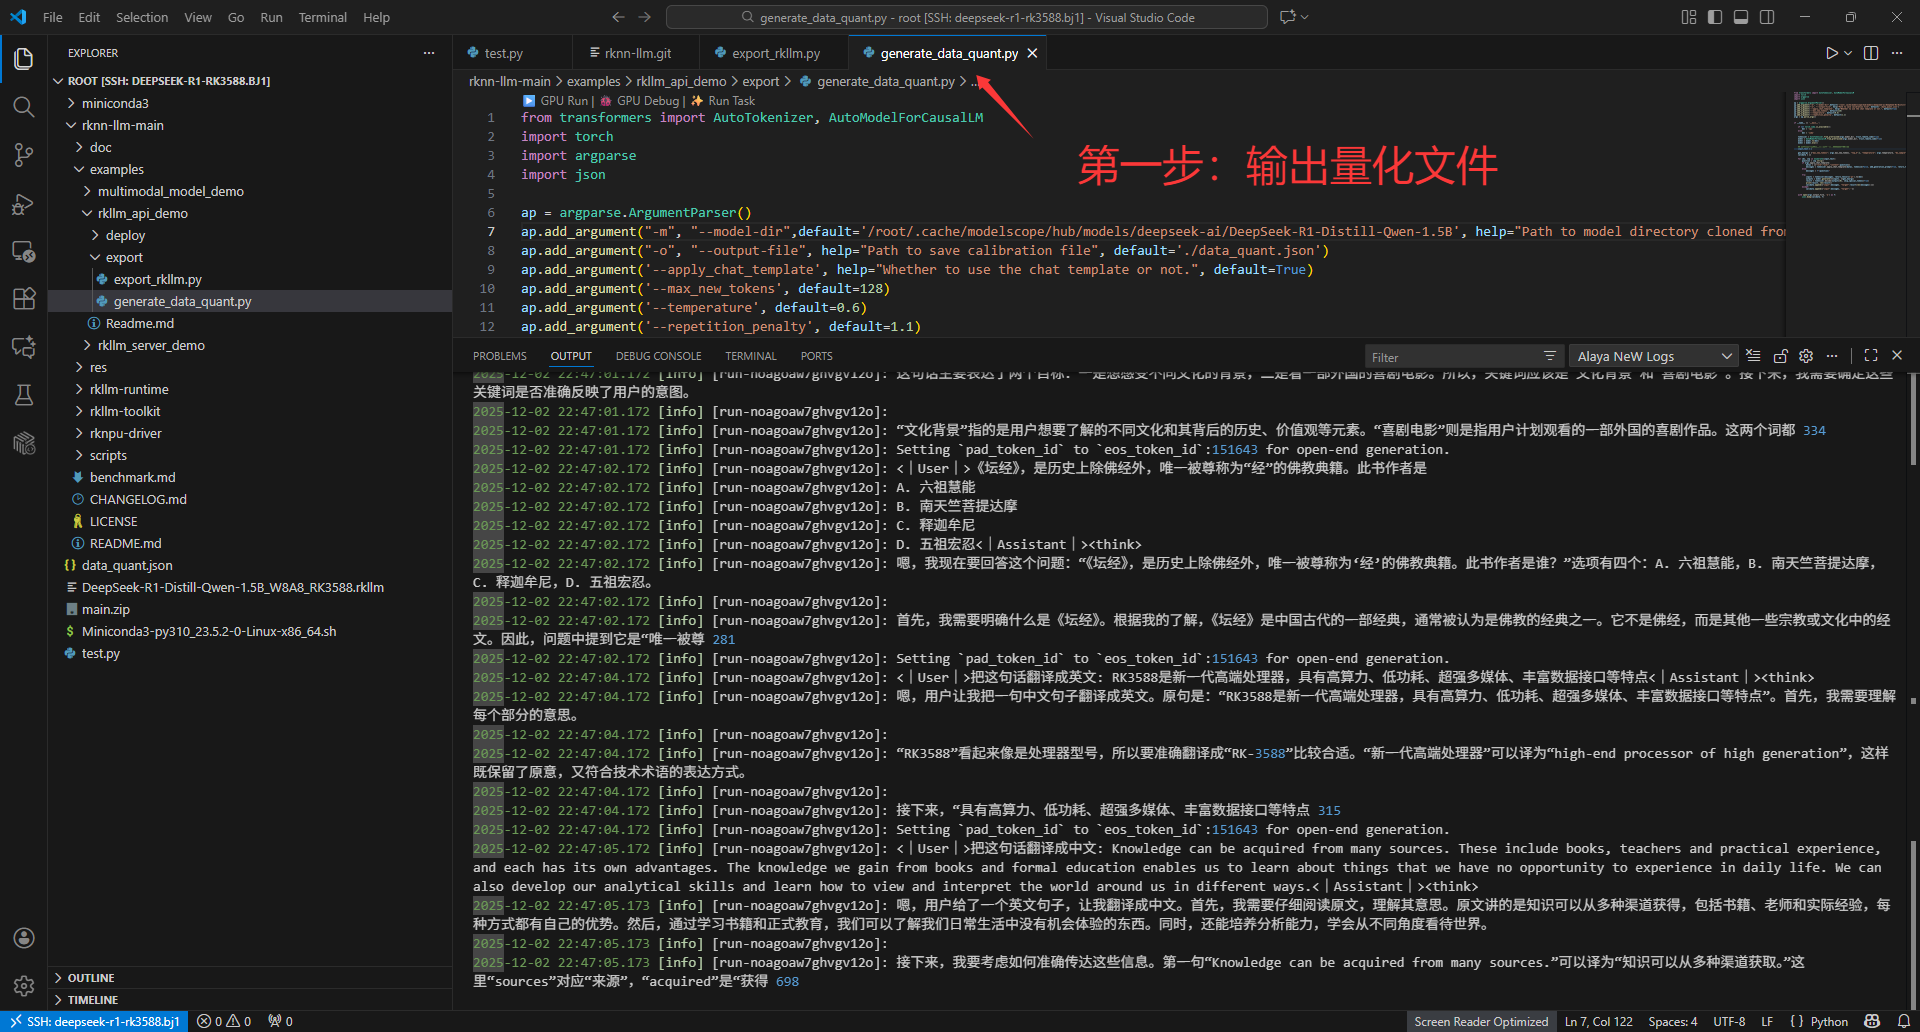Clear the output panel log
This screenshot has width=1920, height=1032.
1753,356
